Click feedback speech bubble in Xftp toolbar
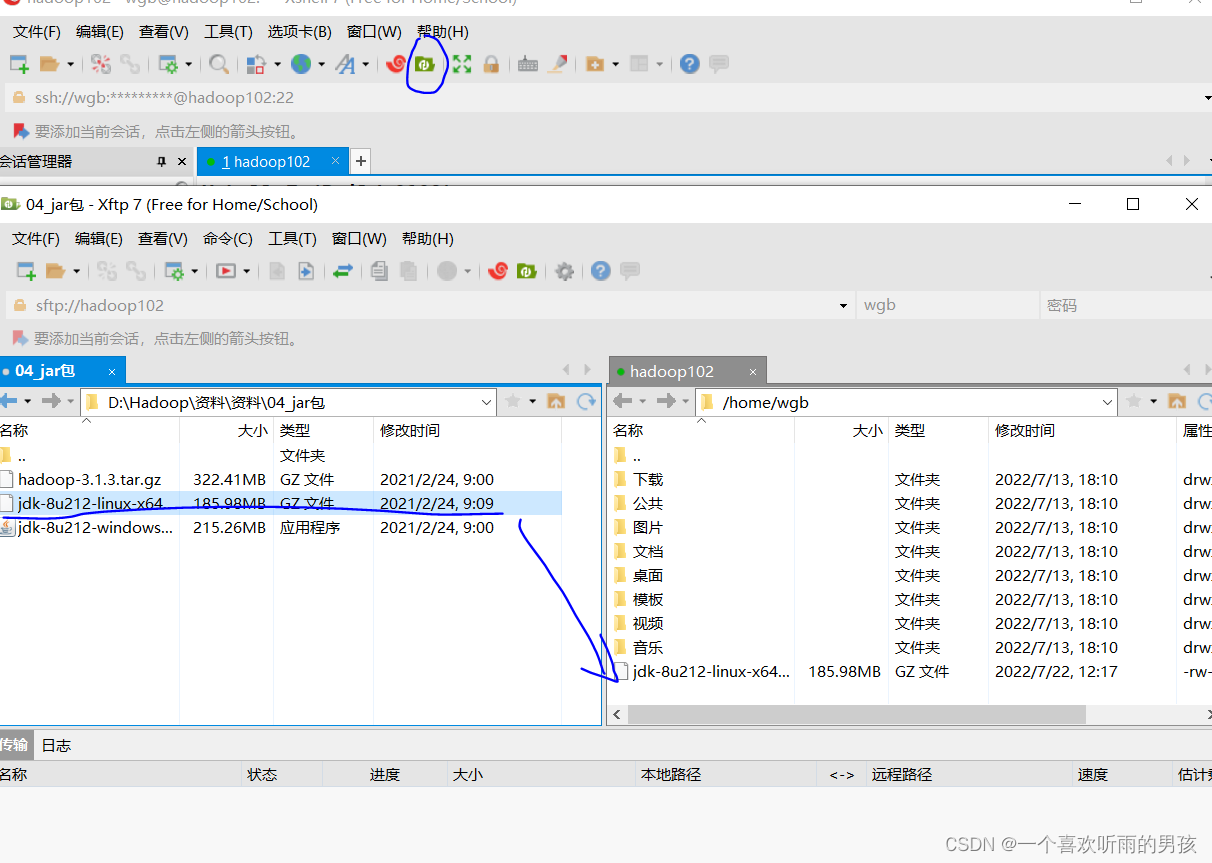Screen dimensions: 1212x863 click(630, 271)
